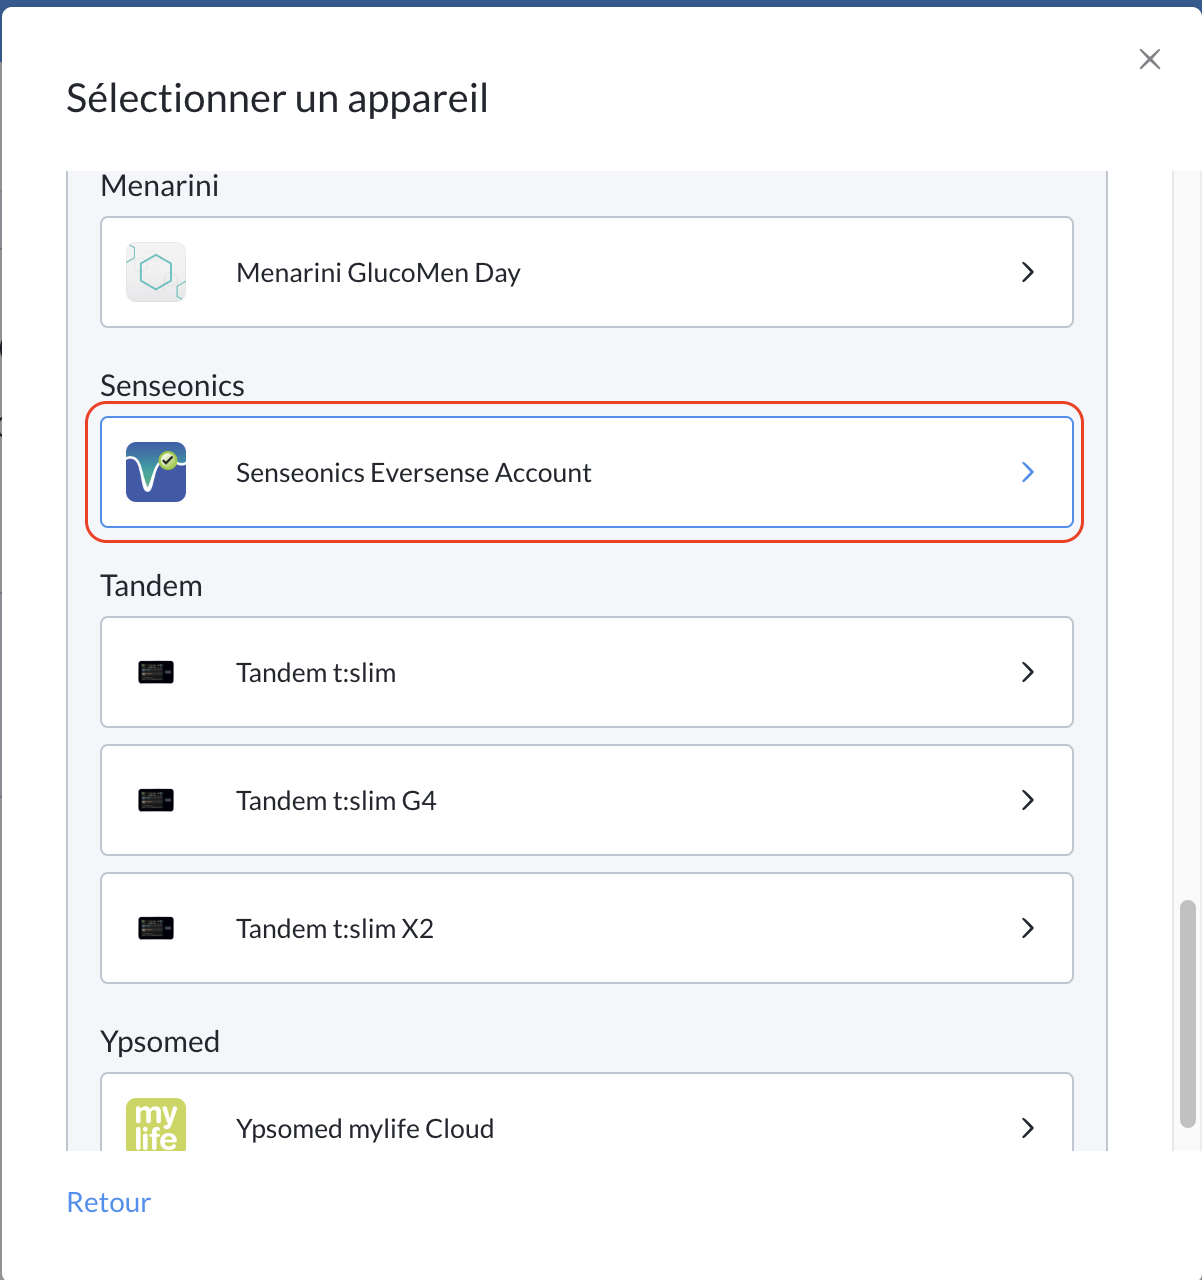This screenshot has width=1202, height=1280.
Task: Close the Sélectionner un appareil dialog
Action: tap(1150, 59)
